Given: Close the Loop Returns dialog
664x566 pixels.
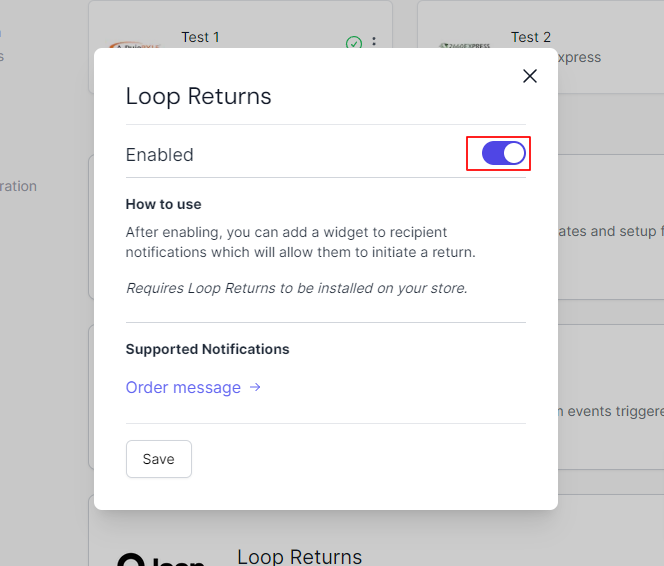Looking at the screenshot, I should point(530,76).
